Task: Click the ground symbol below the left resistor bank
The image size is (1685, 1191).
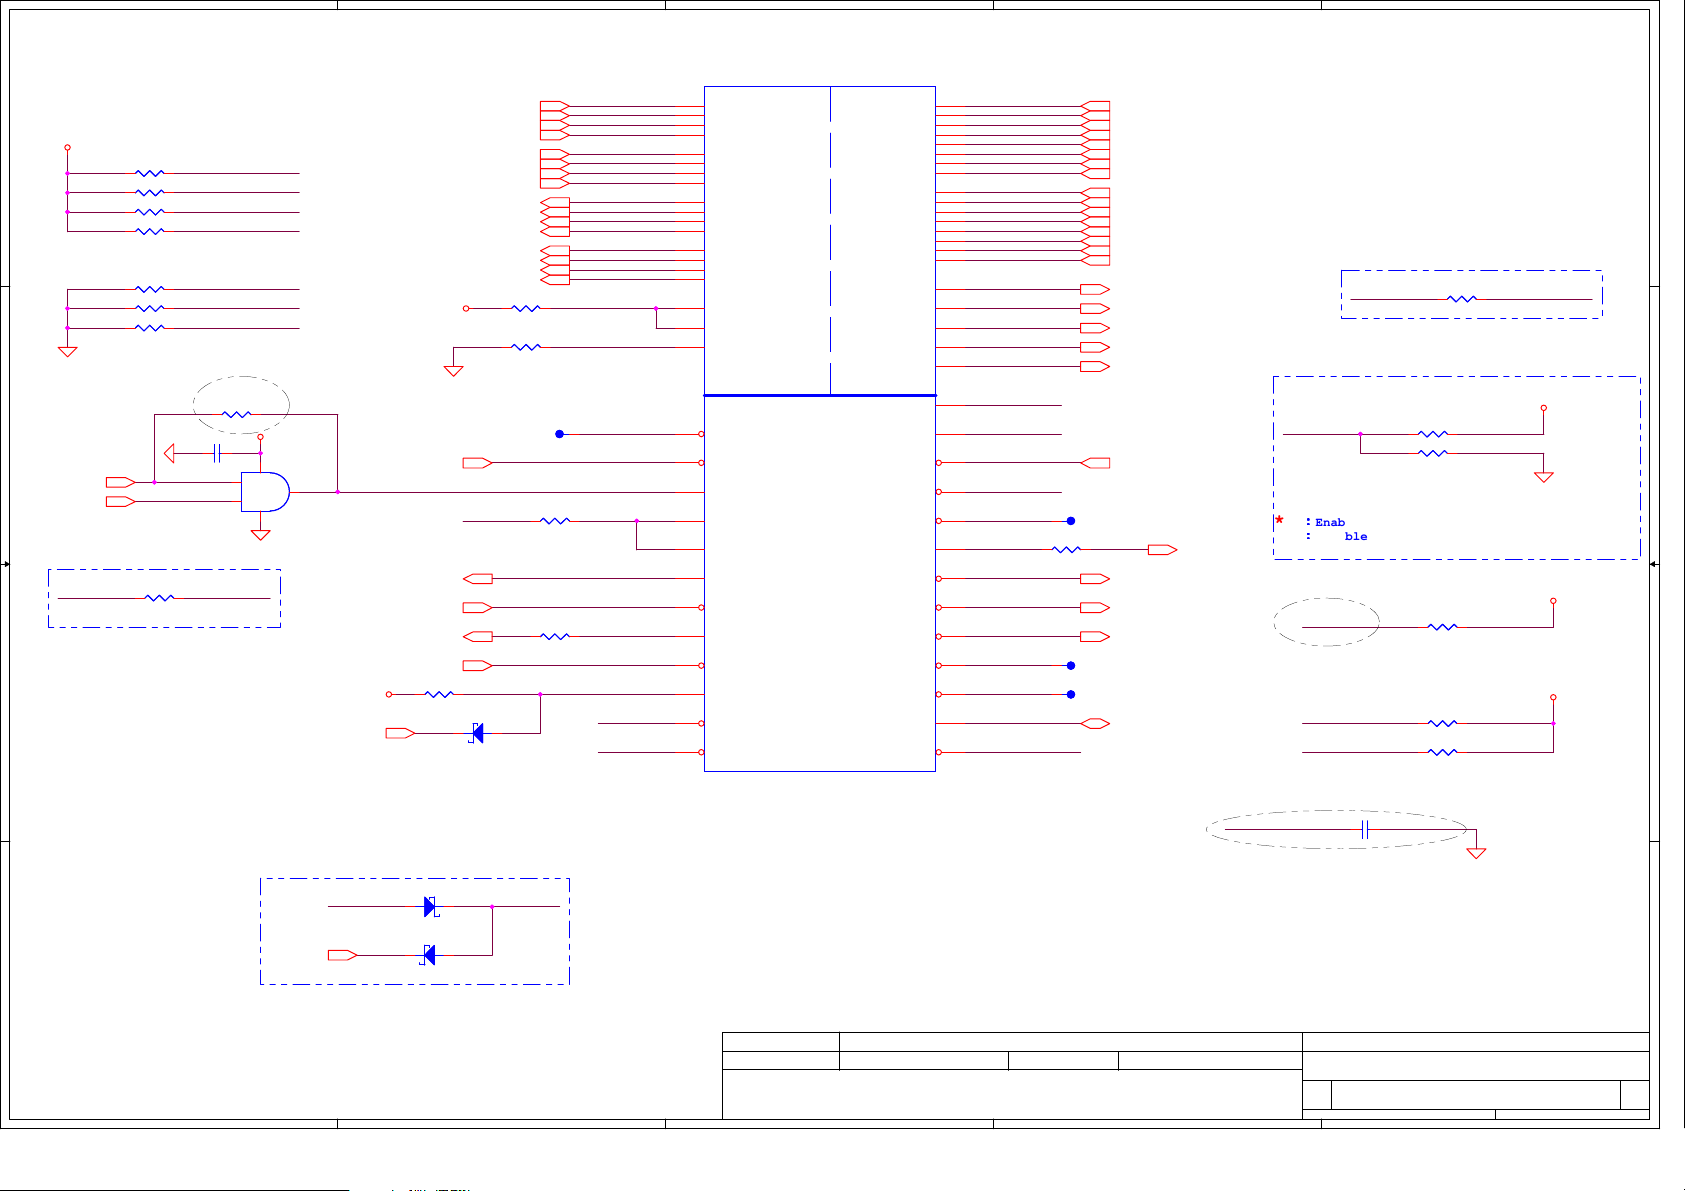Action: click(x=67, y=351)
